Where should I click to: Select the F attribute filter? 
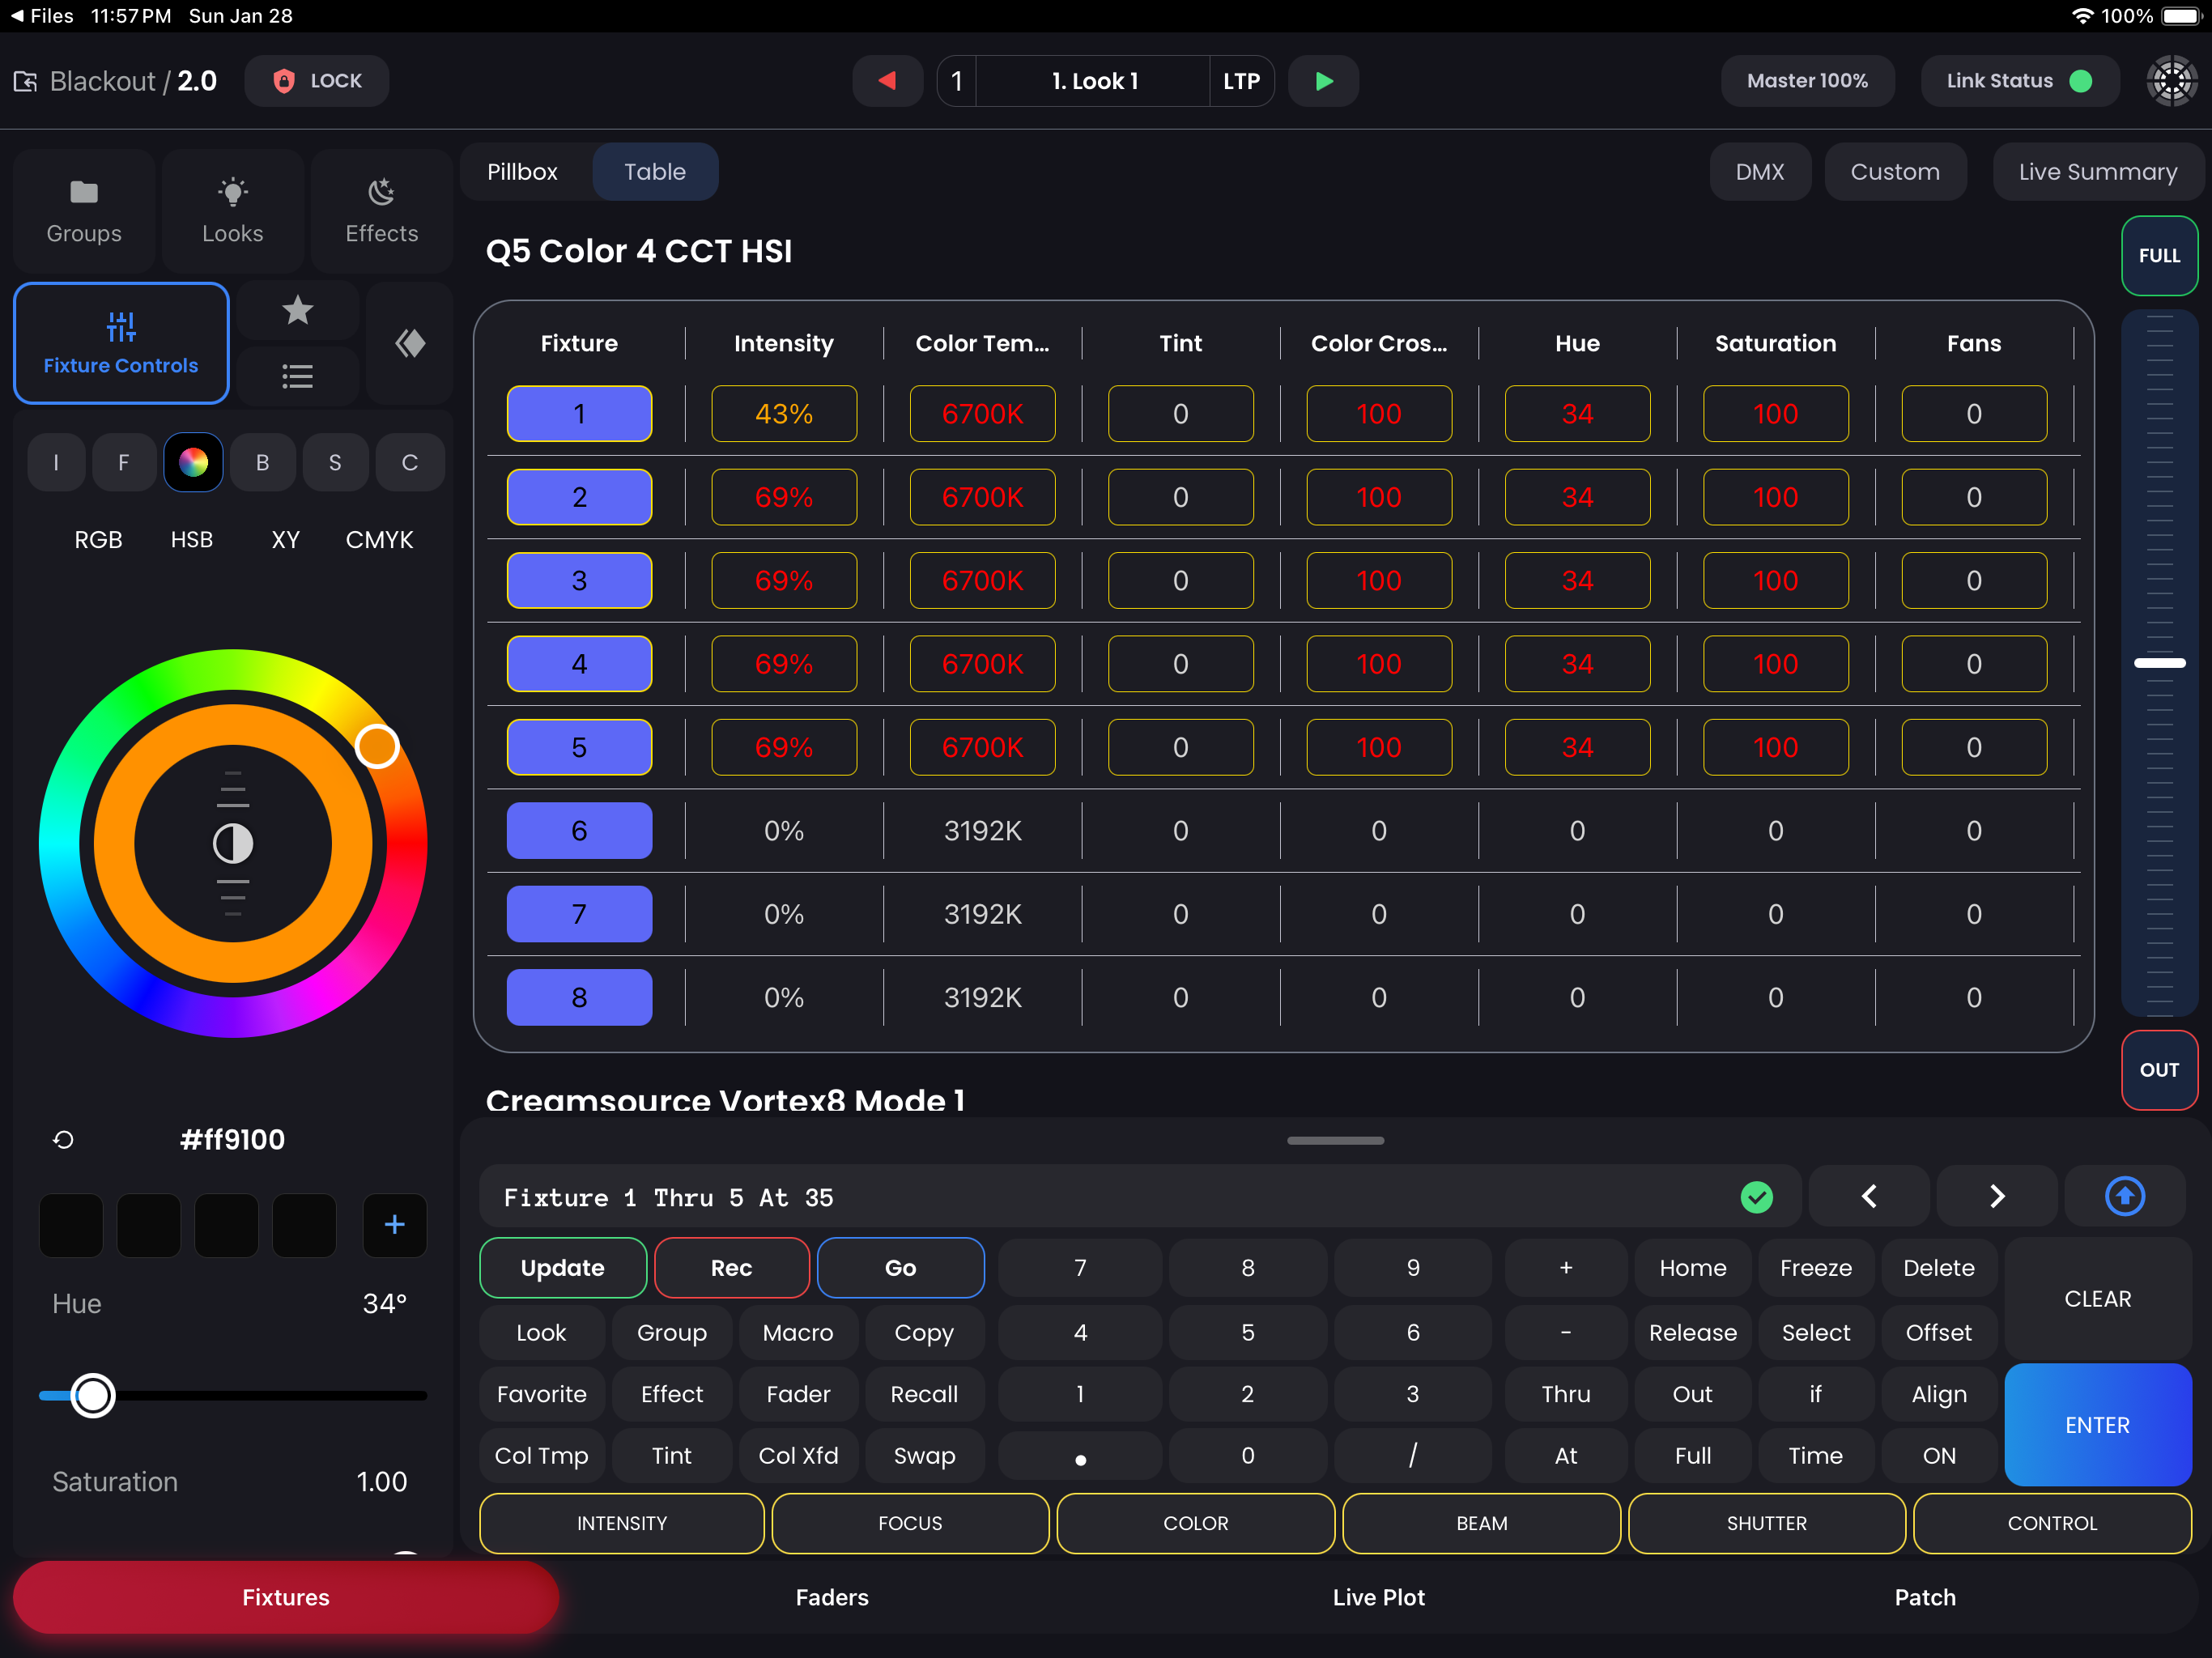tap(124, 462)
